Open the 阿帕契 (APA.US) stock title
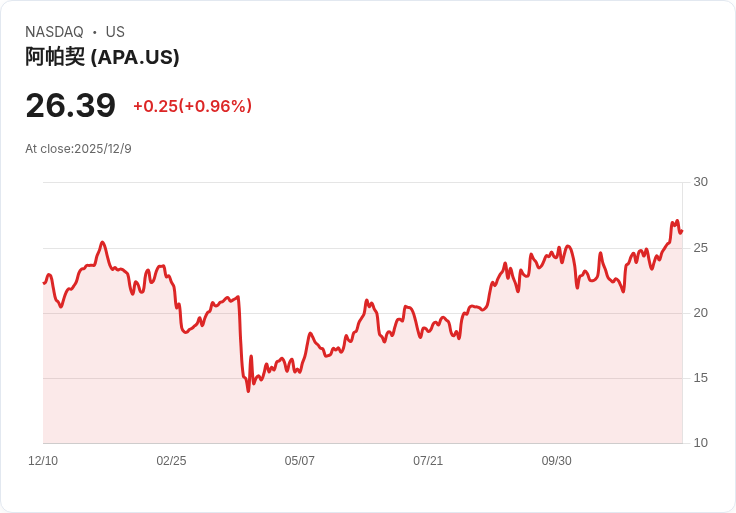The height and width of the screenshot is (513, 736). [x=102, y=57]
